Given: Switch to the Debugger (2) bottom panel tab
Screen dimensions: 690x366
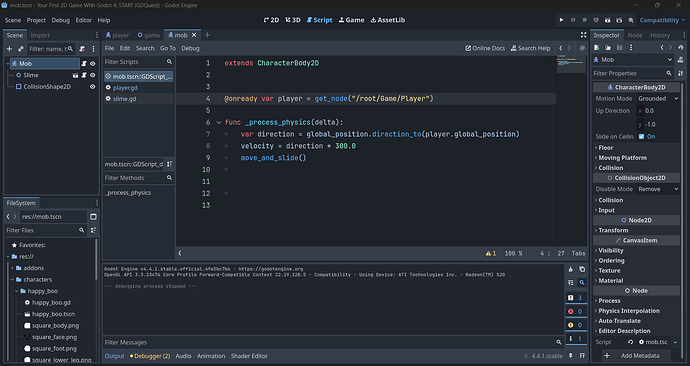Looking at the screenshot, I should click(x=150, y=356).
